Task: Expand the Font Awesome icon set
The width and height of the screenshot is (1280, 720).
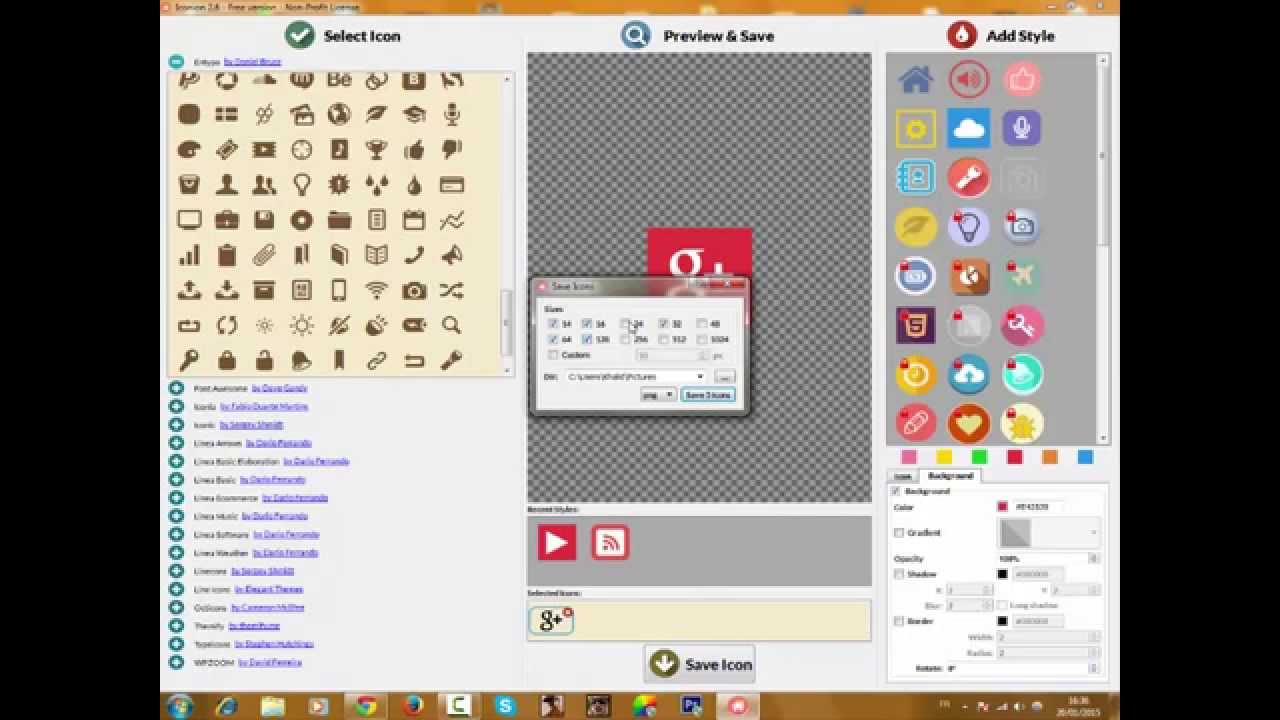Action: point(176,388)
